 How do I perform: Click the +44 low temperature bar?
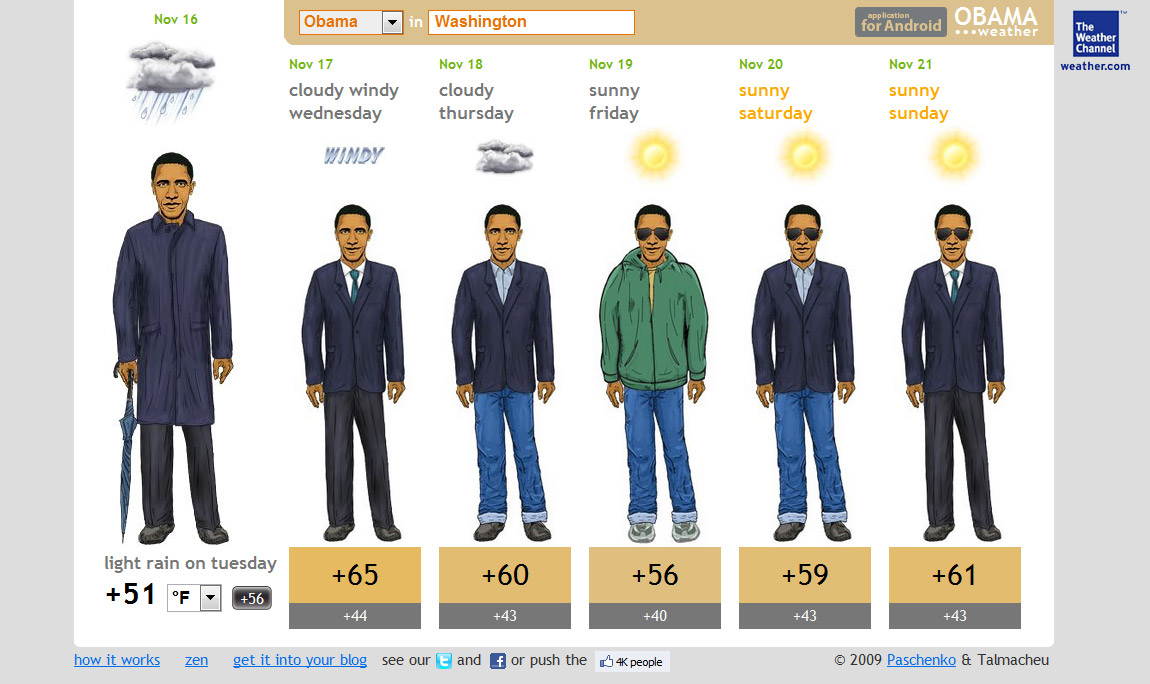[355, 616]
